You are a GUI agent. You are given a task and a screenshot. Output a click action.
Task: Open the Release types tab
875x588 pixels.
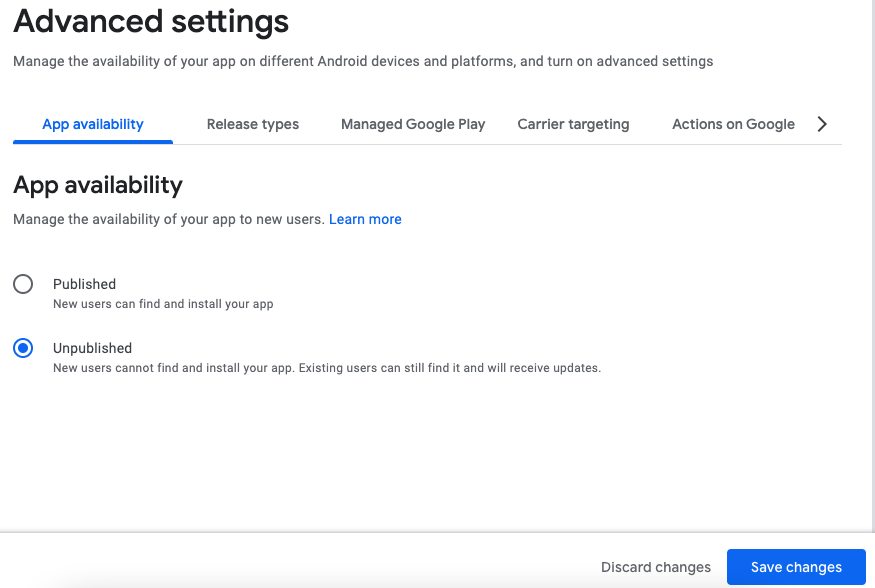pyautogui.click(x=253, y=124)
